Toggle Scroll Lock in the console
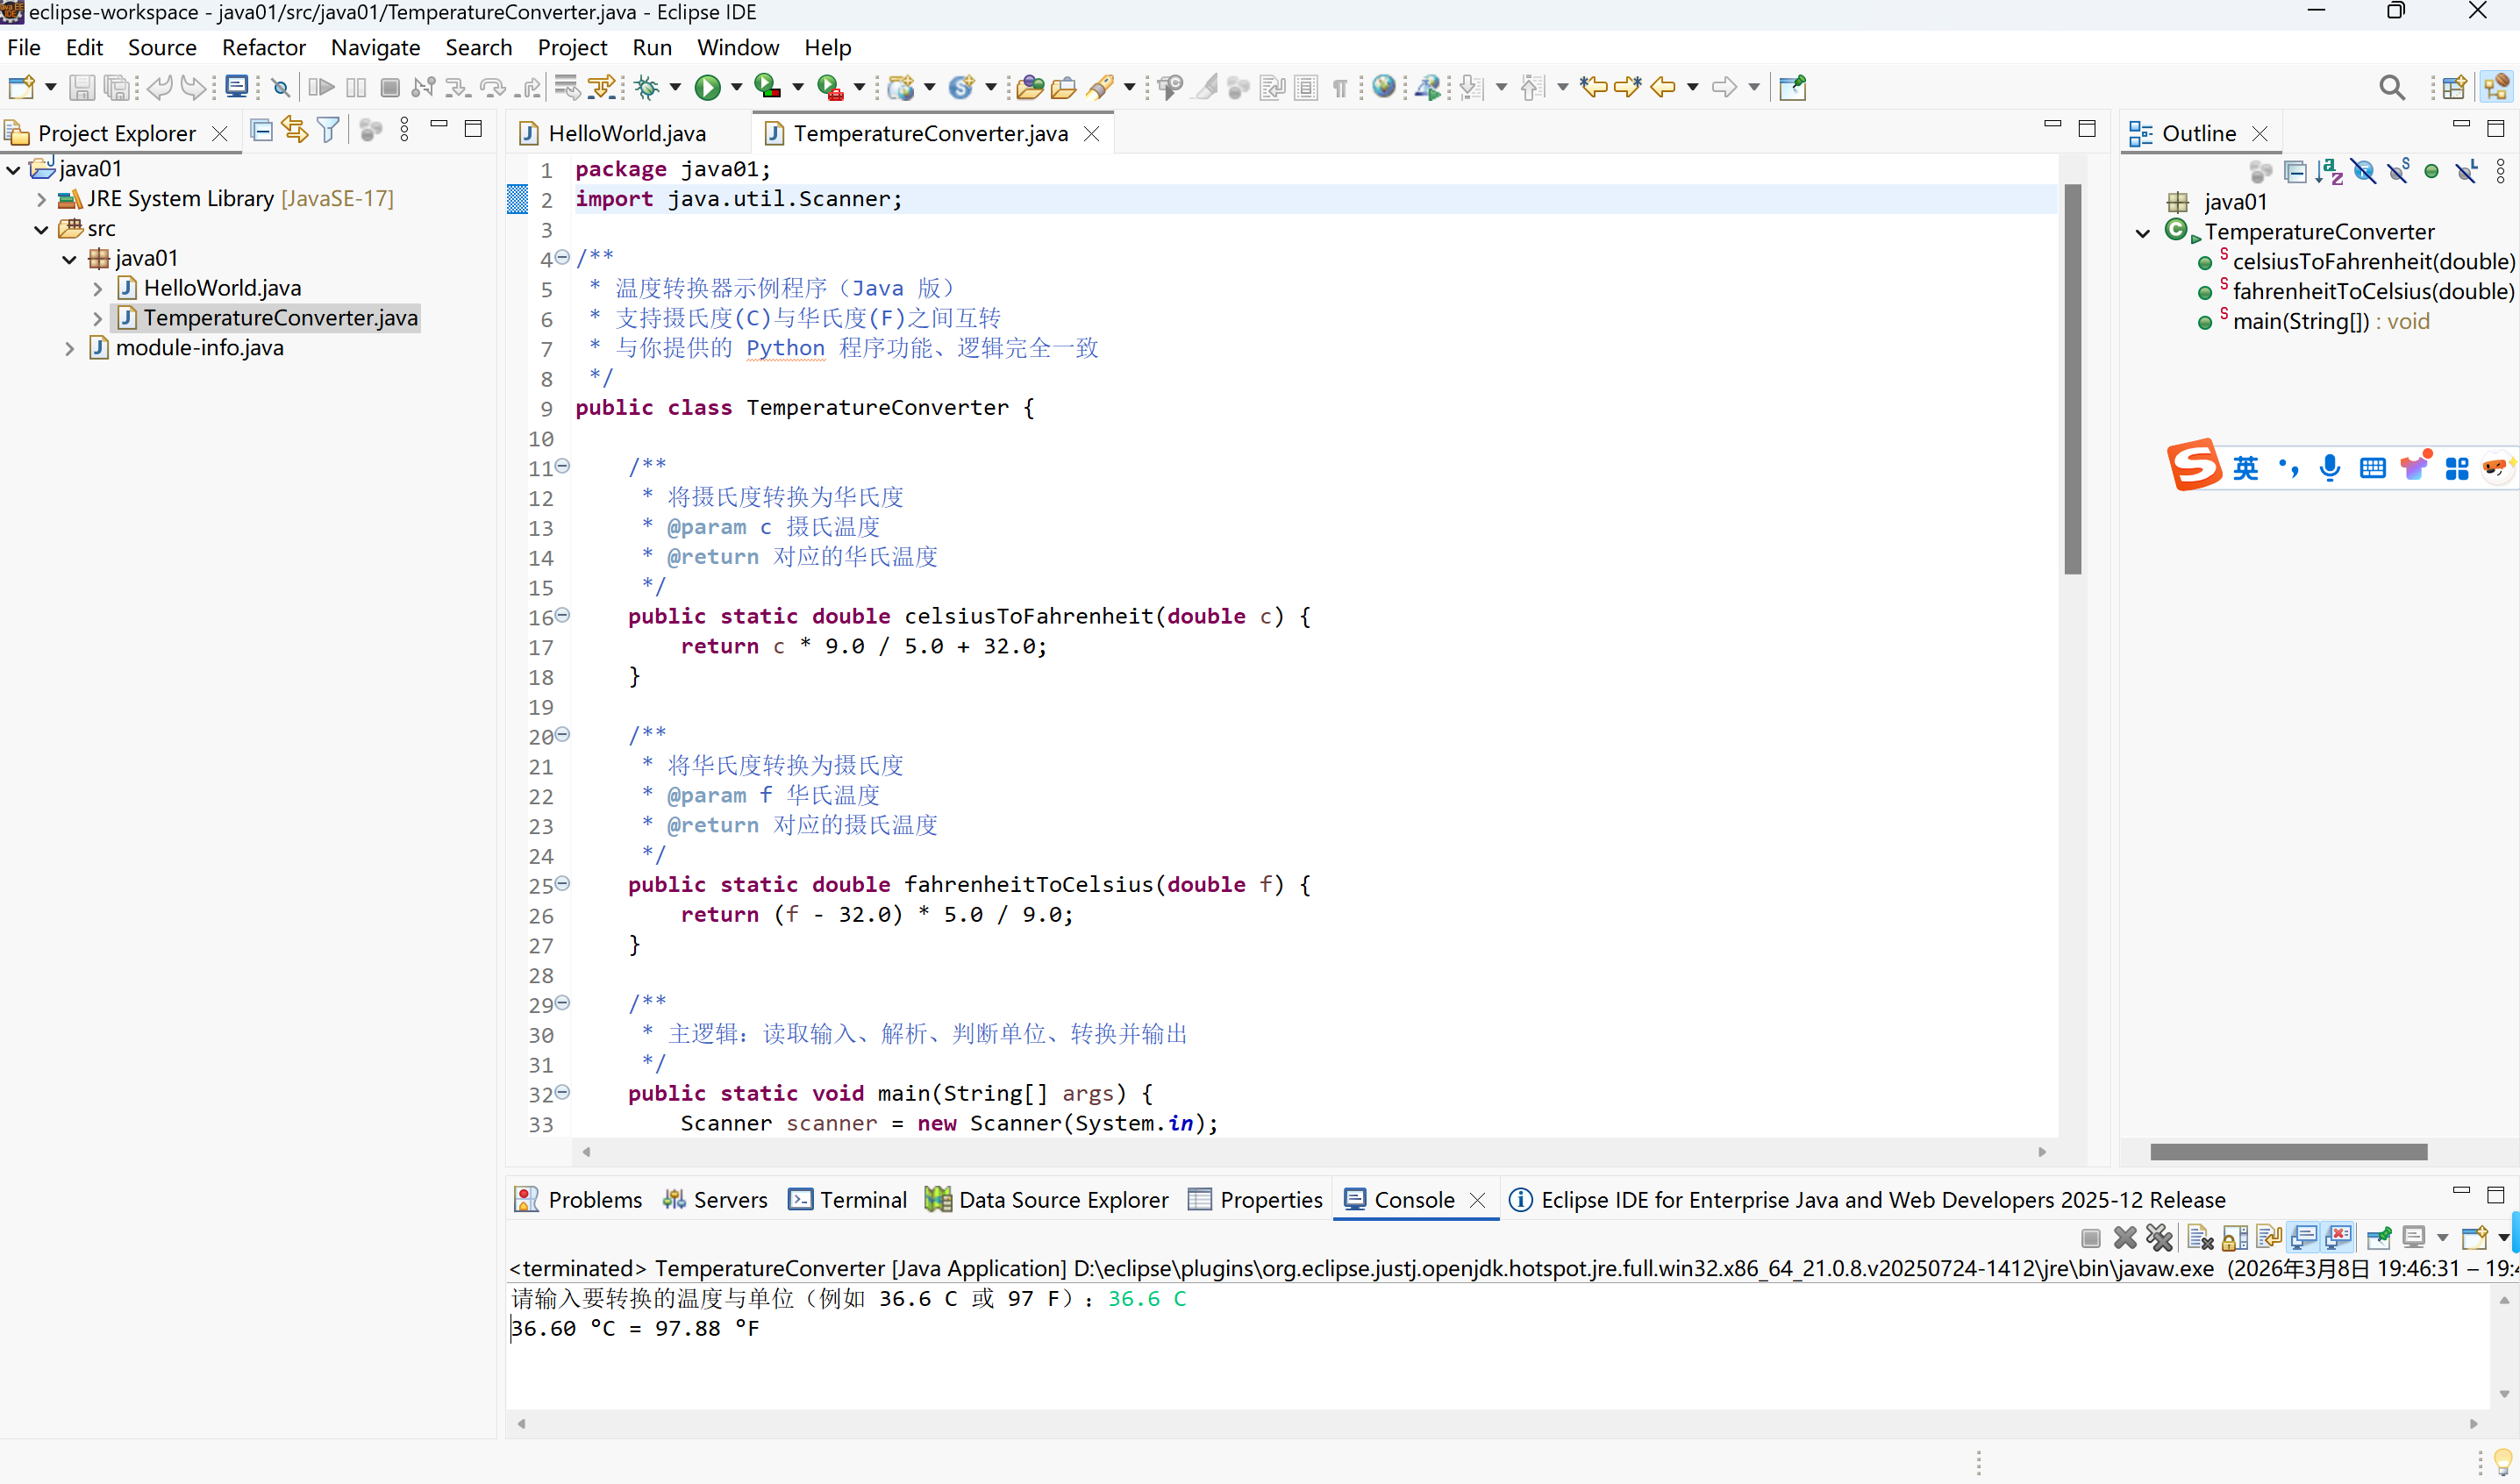Image resolution: width=2520 pixels, height=1484 pixels. click(2234, 1238)
